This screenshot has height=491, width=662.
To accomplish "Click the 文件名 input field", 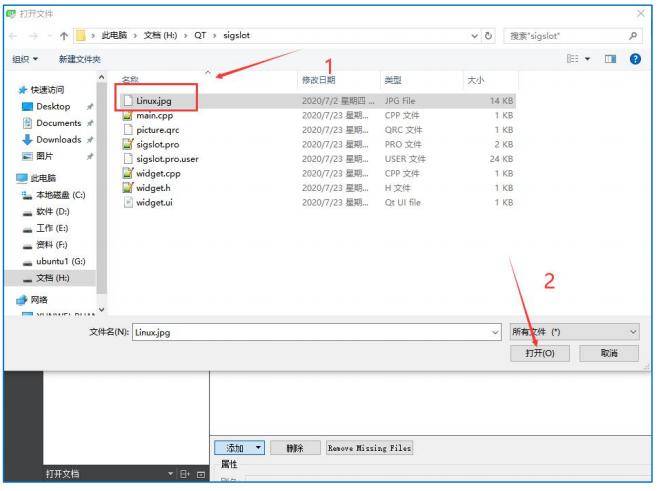I will pos(317,333).
